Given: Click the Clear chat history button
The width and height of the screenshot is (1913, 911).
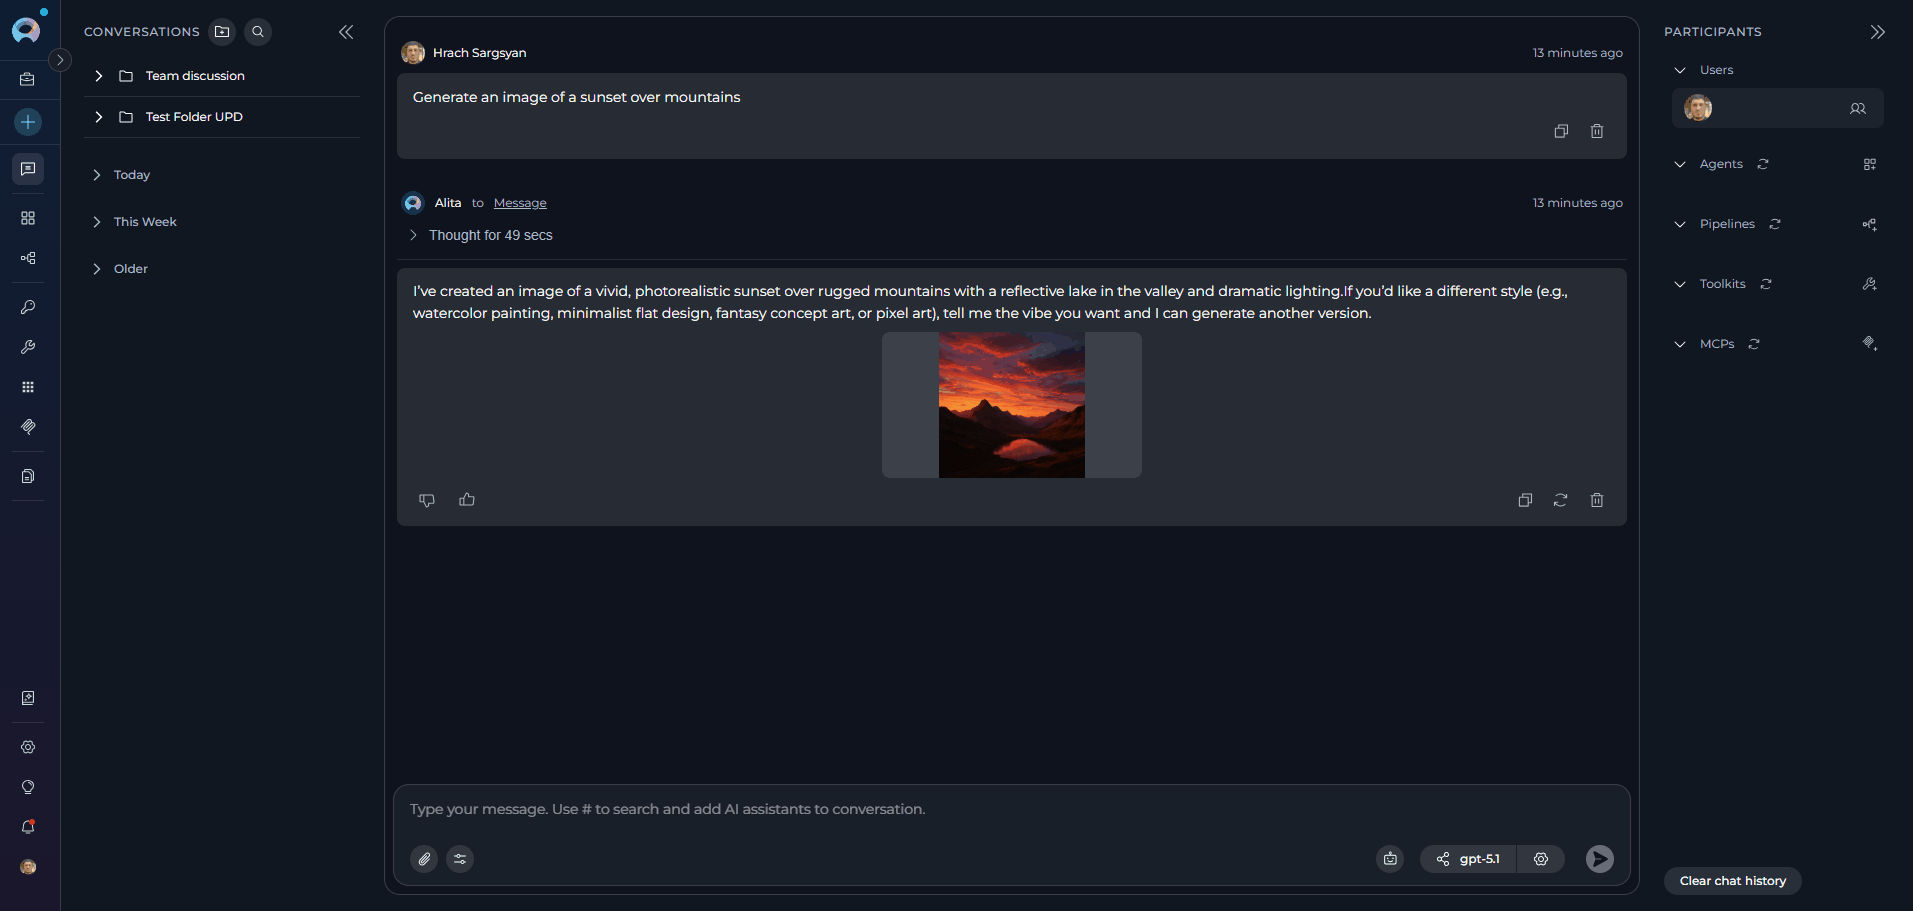Looking at the screenshot, I should [1733, 881].
